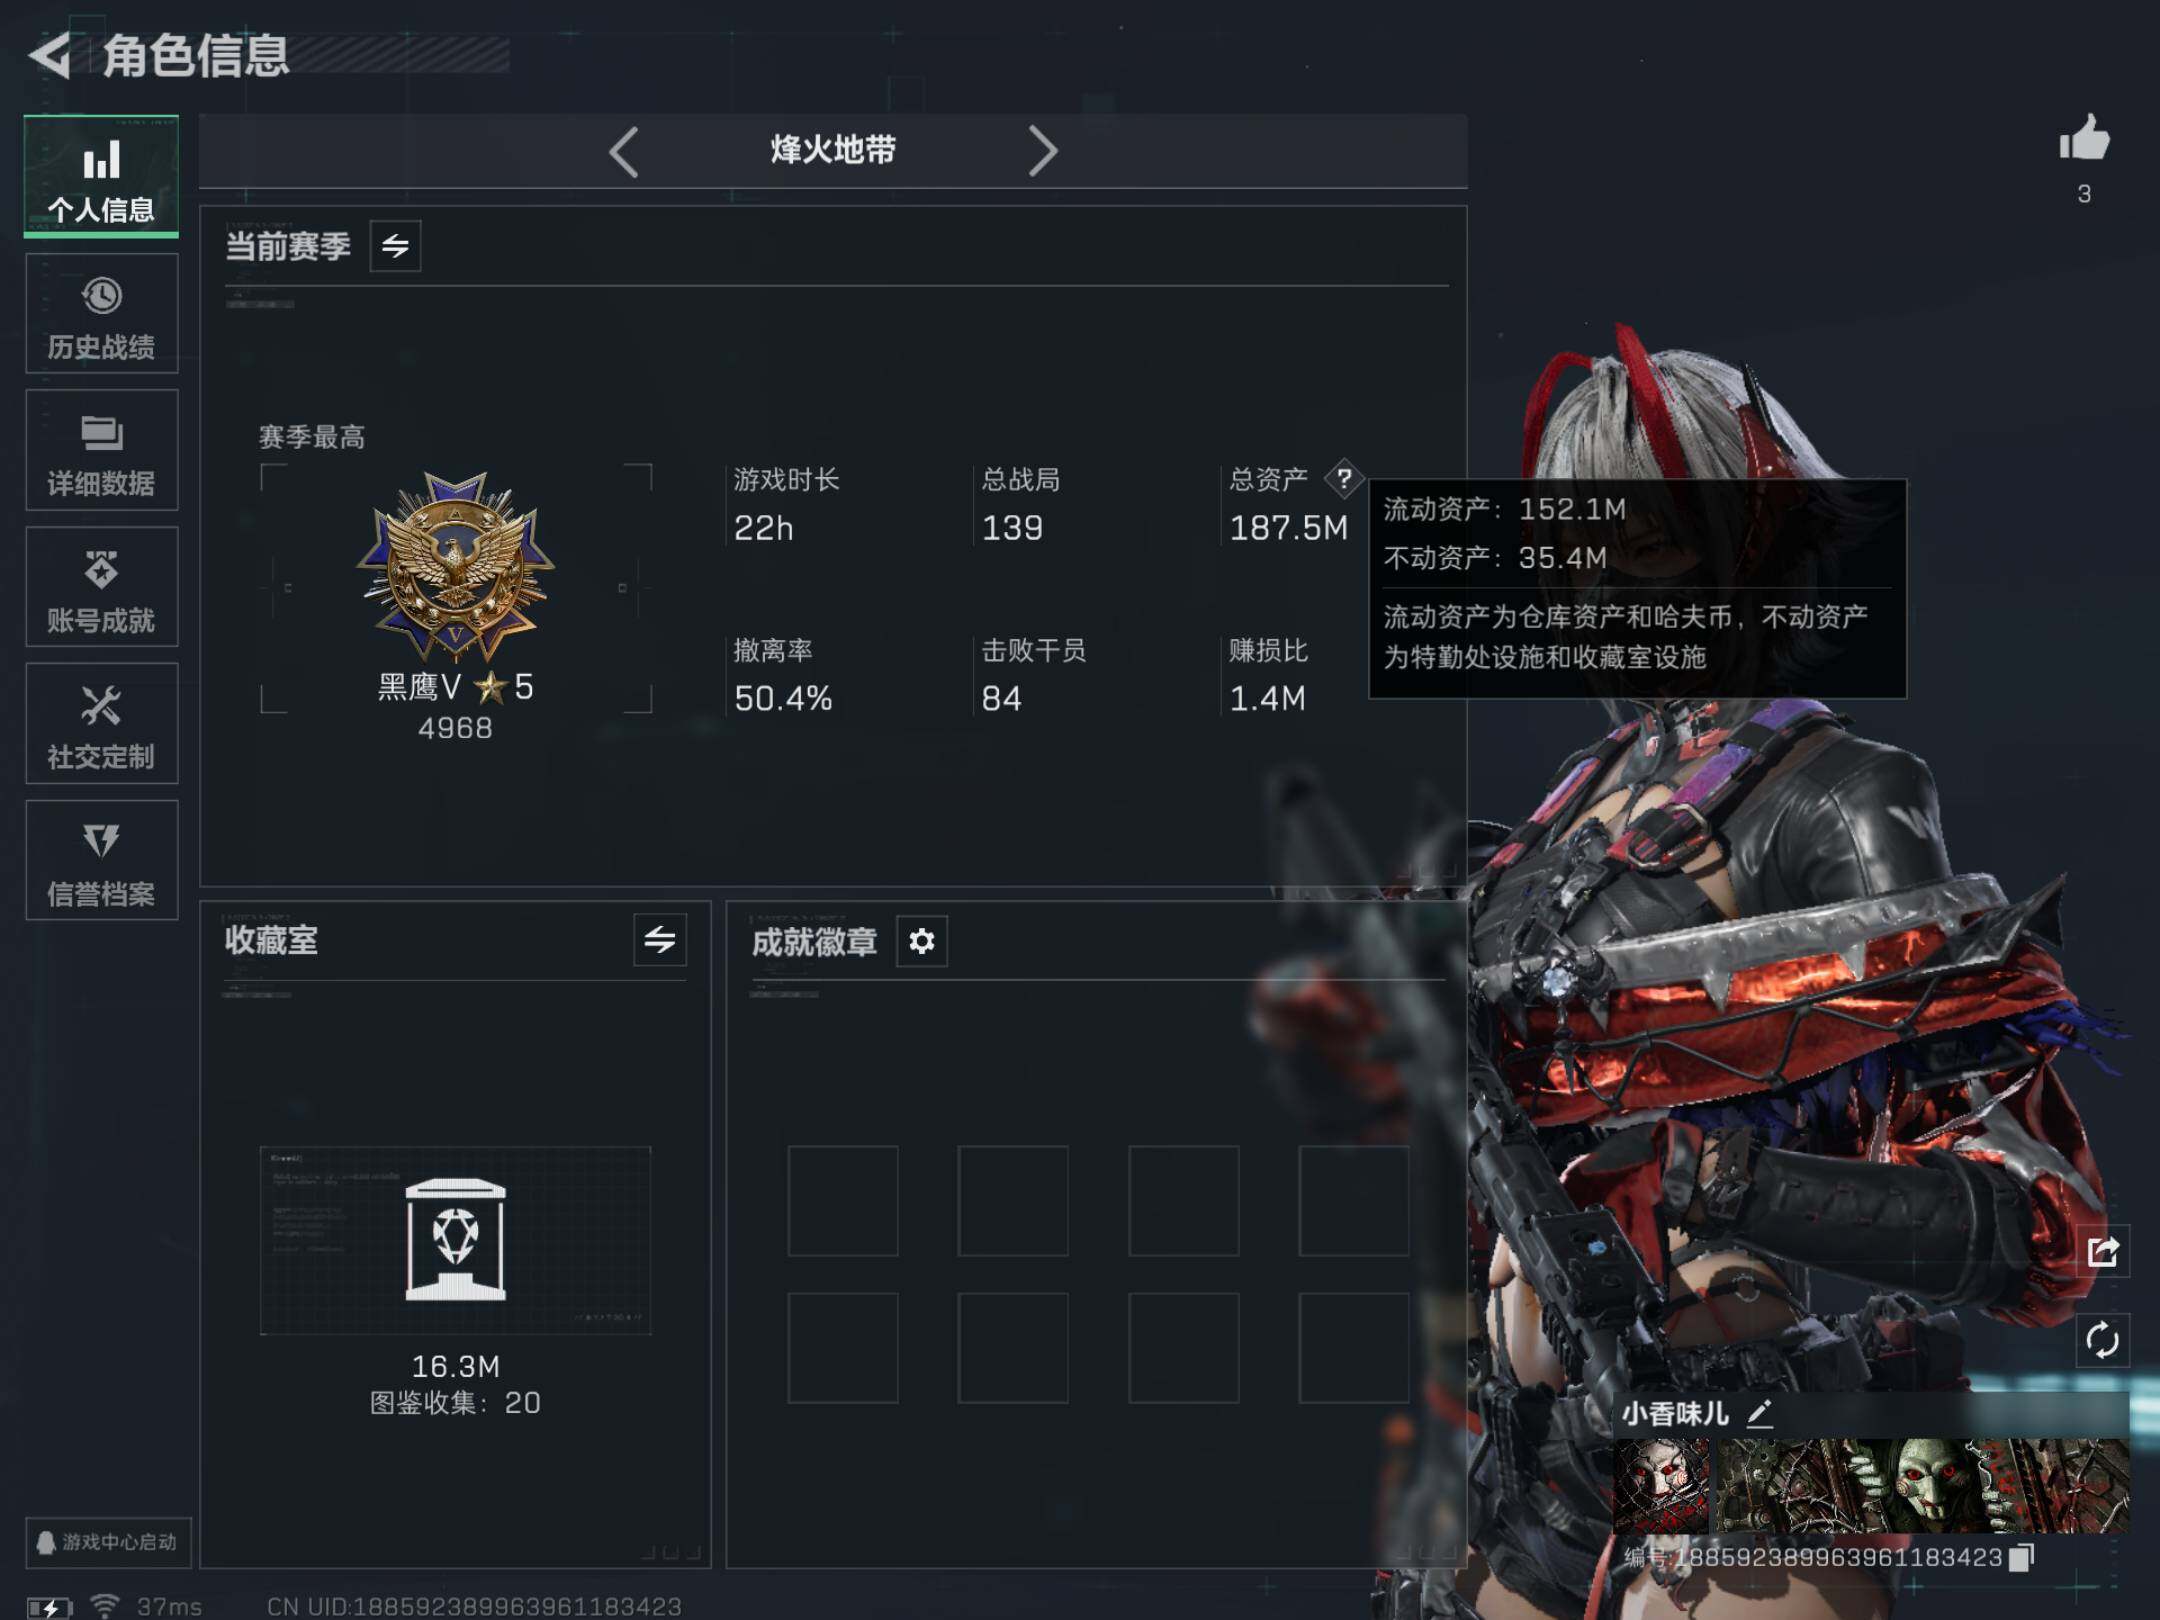Open the 总资产 question mark help icon
The image size is (2160, 1620).
(x=1344, y=479)
